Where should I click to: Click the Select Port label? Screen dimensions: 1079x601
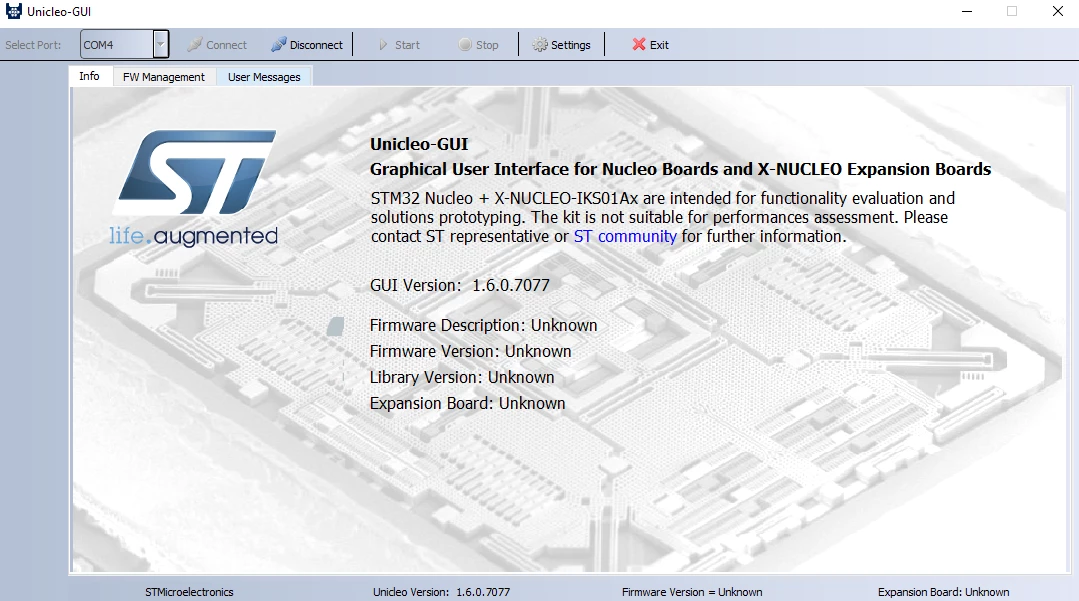tap(33, 45)
